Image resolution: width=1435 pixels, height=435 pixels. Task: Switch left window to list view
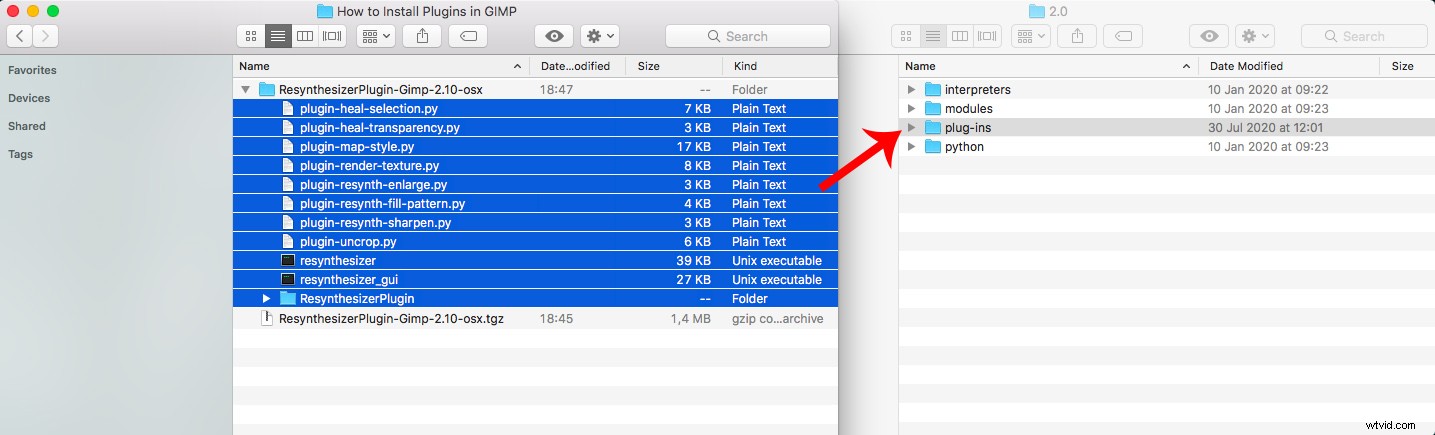tap(278, 36)
